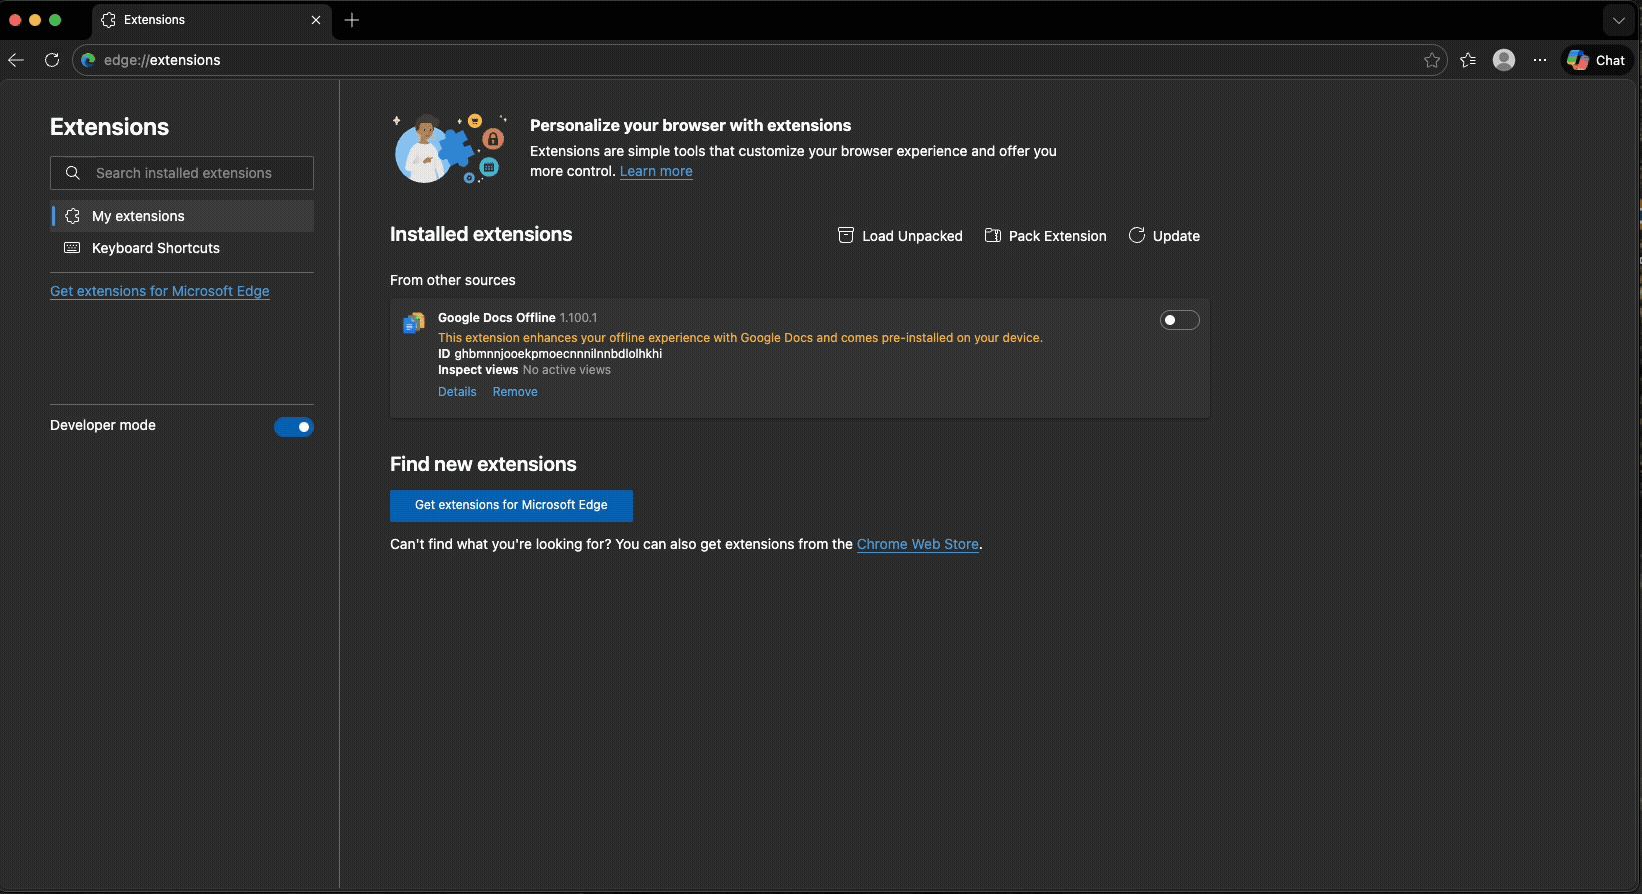
Task: Open the profile avatar menu
Action: point(1504,60)
